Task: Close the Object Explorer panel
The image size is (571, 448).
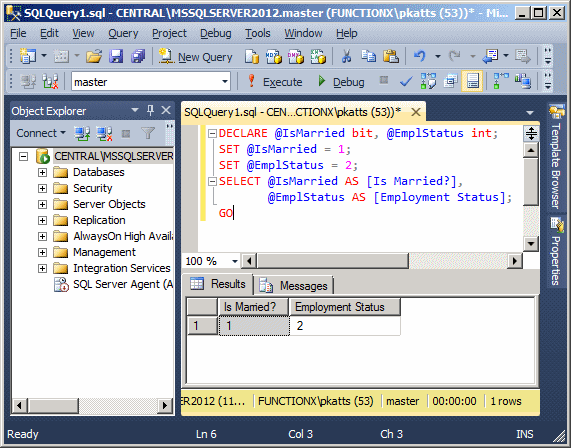Action: (x=166, y=110)
